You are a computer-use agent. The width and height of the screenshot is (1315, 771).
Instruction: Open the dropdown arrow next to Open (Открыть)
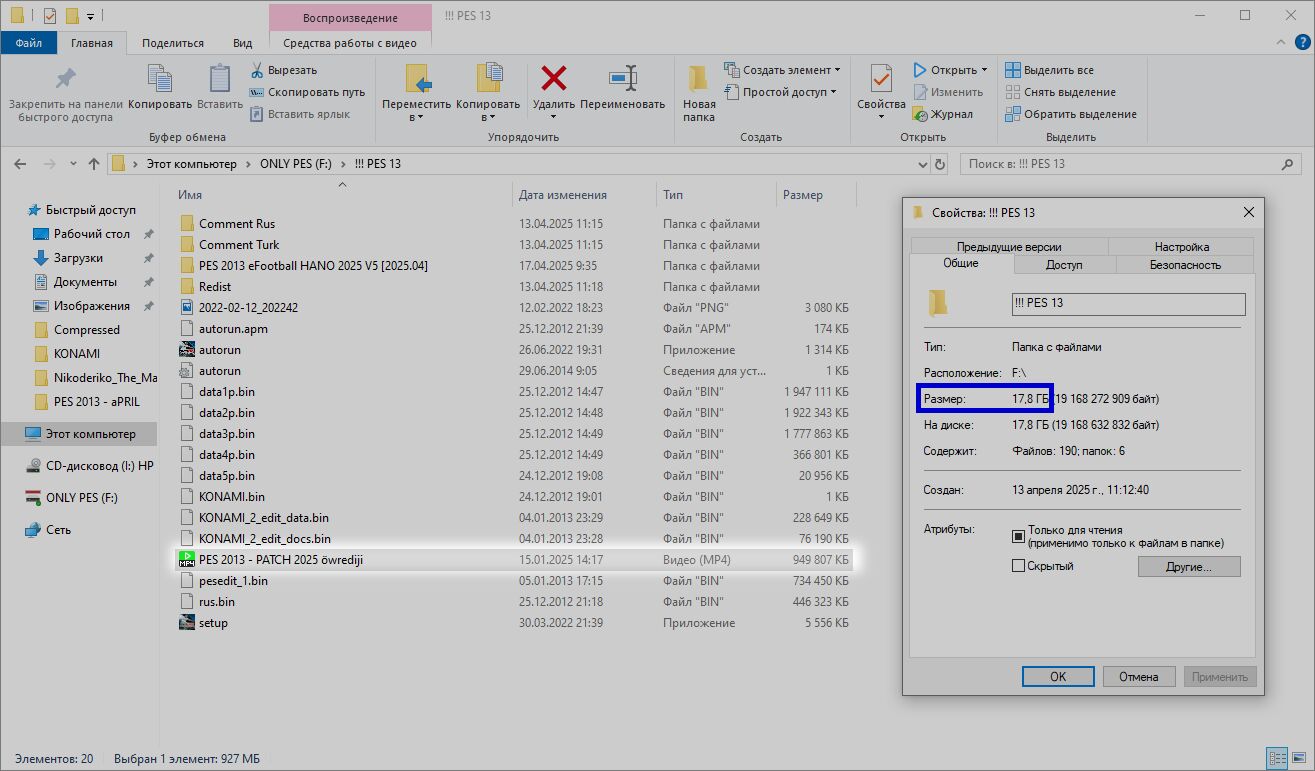point(984,70)
